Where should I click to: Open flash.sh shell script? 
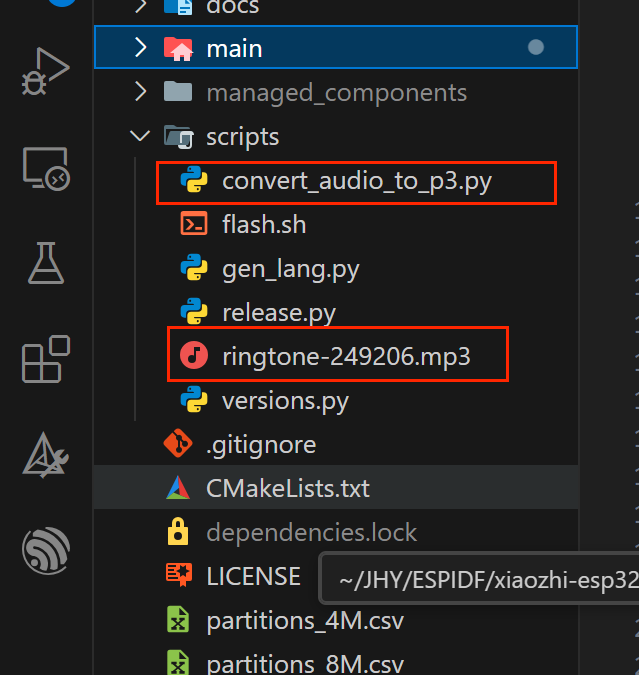coord(264,225)
